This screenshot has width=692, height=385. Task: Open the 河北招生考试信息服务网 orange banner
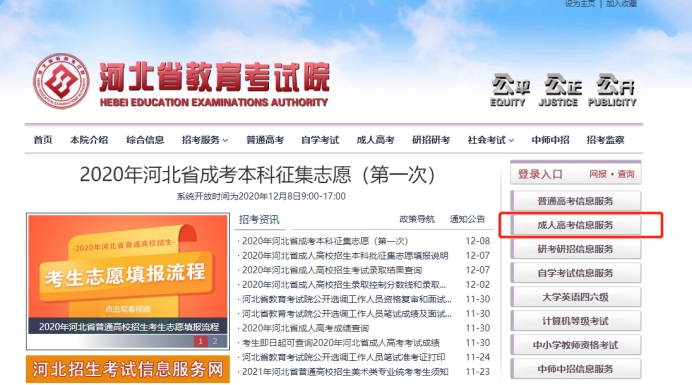(128, 369)
